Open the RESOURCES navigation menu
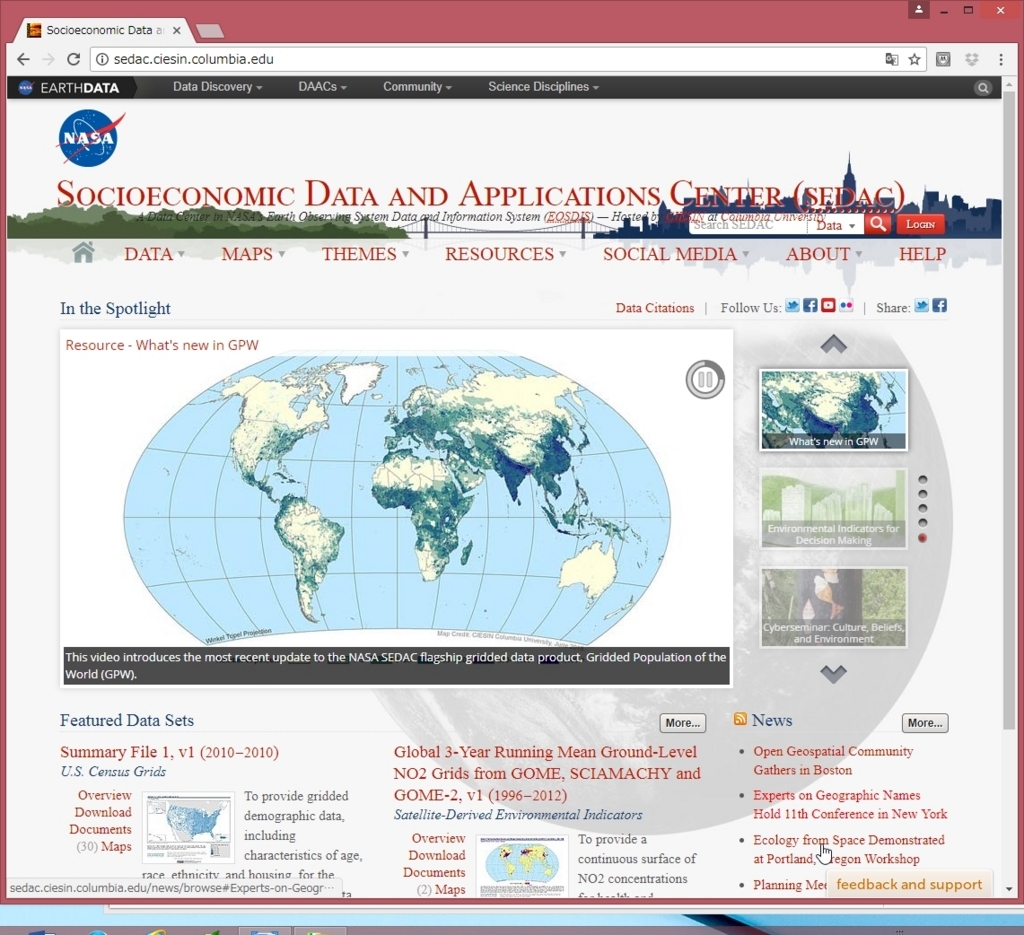 point(505,254)
